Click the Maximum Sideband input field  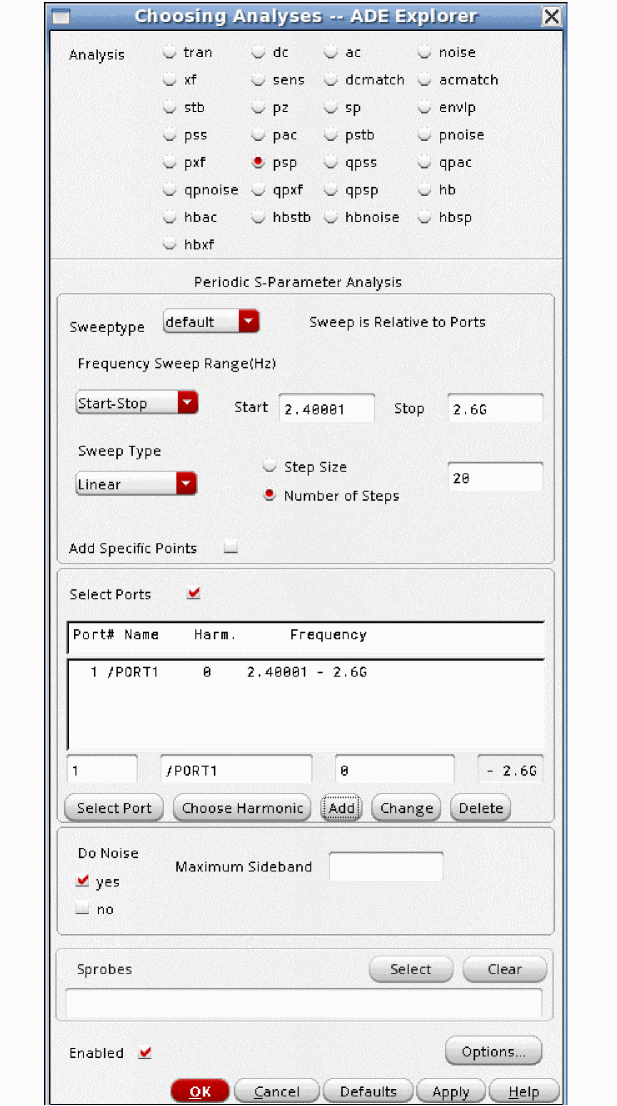tap(385, 867)
